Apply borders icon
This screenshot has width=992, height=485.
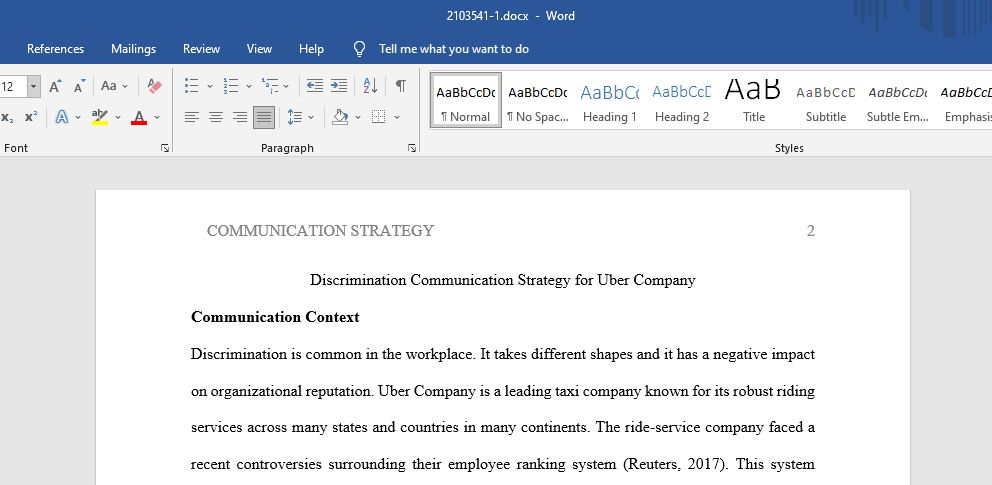378,117
